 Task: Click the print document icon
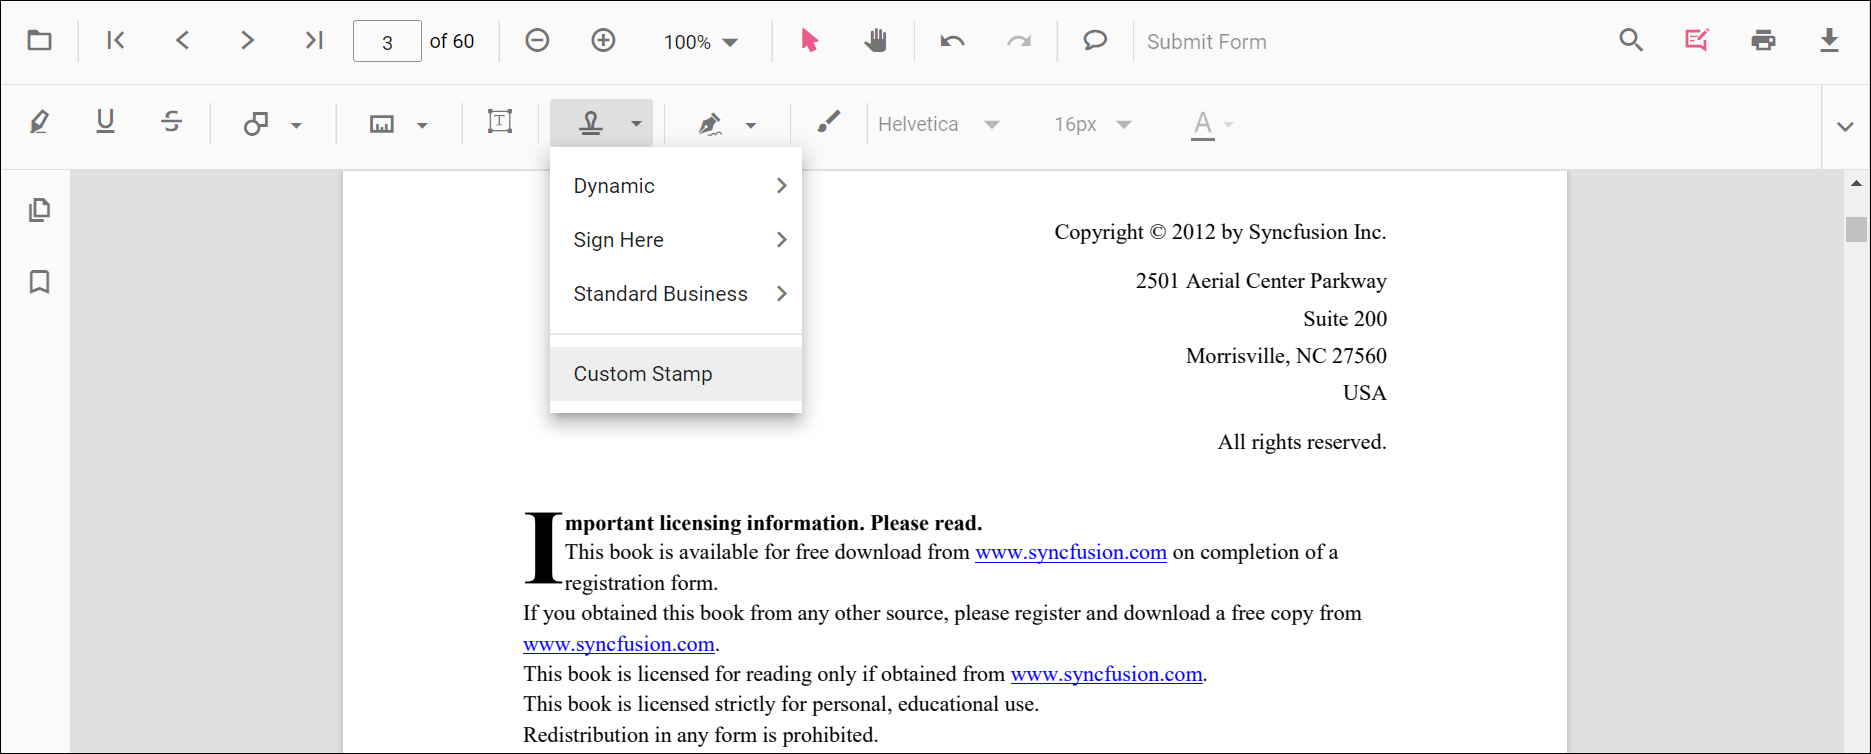[x=1763, y=41]
